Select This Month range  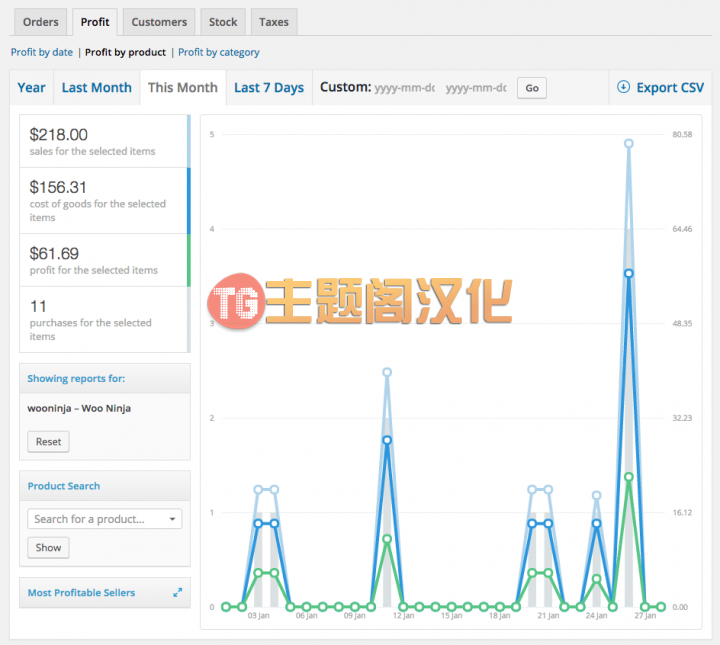click(183, 88)
